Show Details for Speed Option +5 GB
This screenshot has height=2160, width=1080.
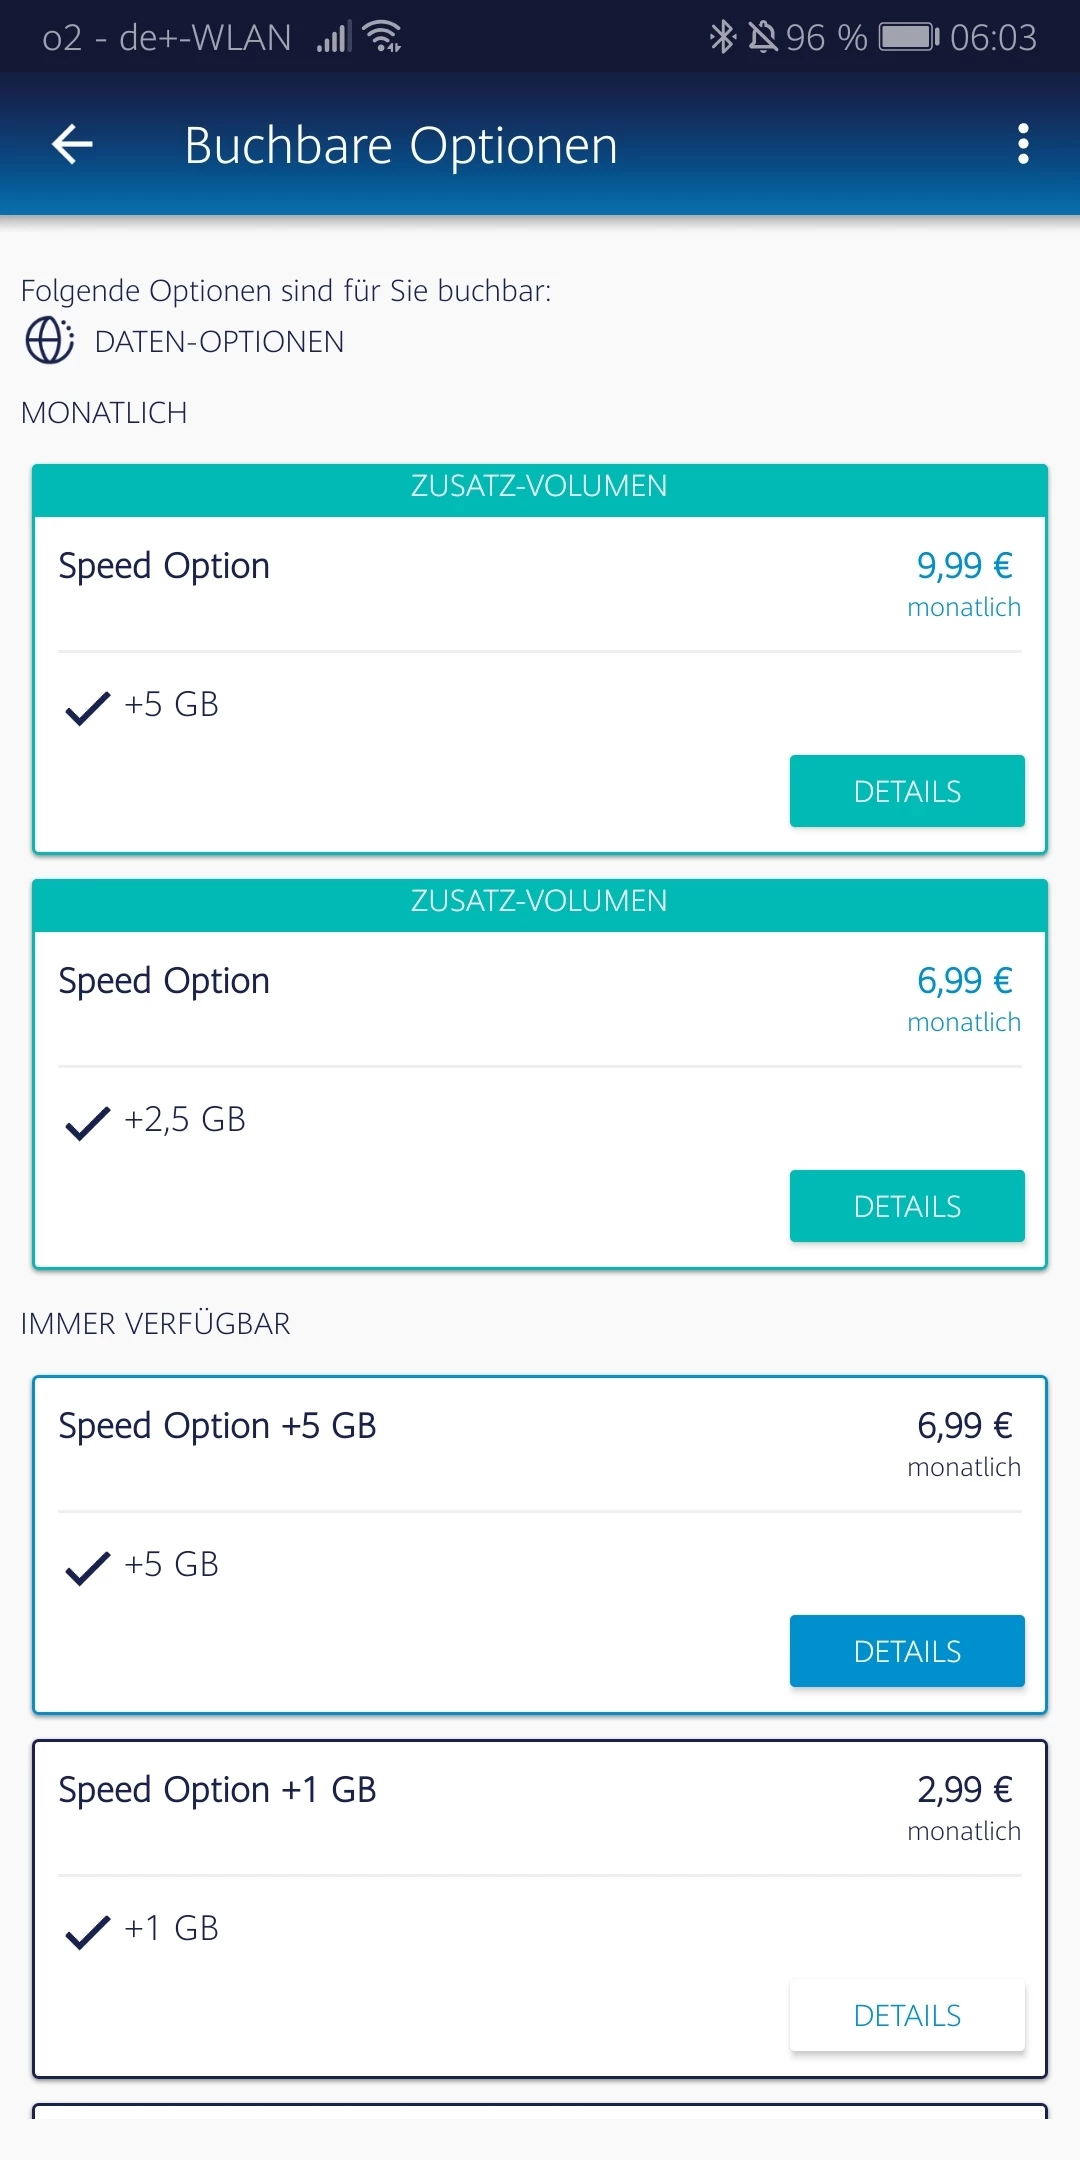pyautogui.click(x=907, y=1651)
